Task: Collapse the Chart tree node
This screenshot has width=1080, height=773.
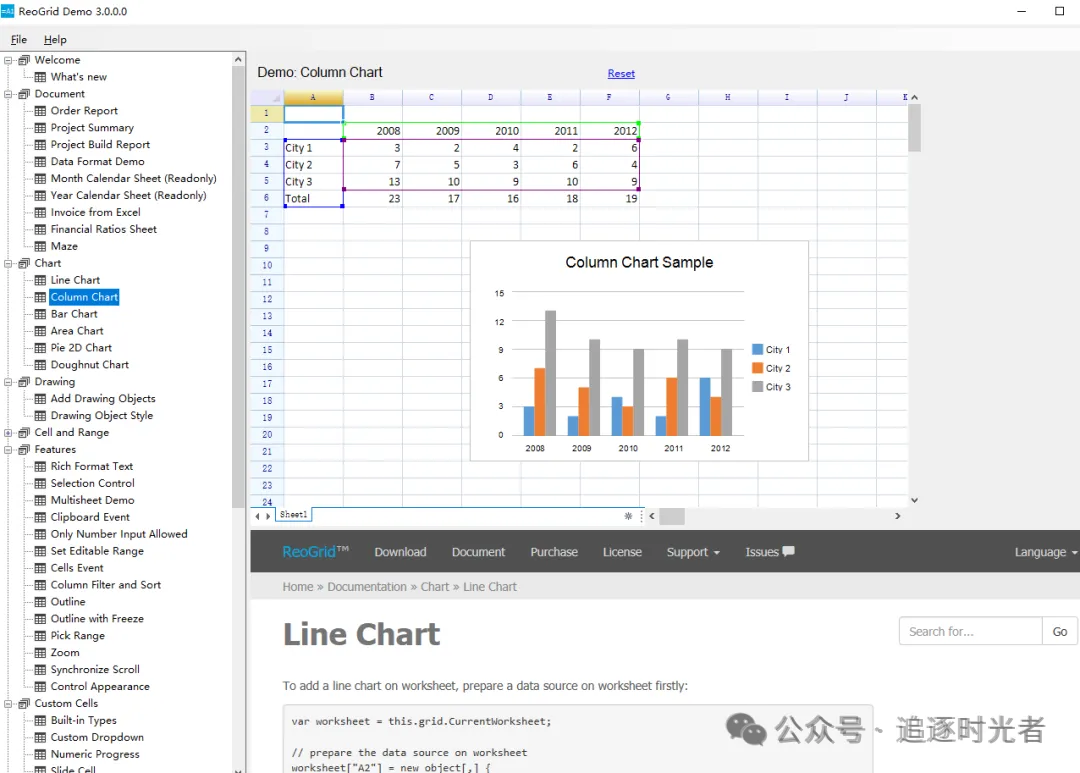Action: pyautogui.click(x=8, y=263)
